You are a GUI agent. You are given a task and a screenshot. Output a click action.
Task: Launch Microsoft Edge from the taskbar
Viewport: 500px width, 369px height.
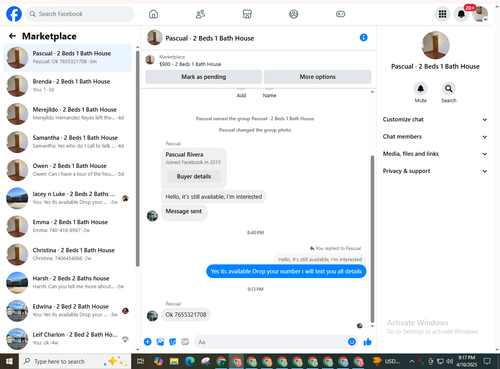click(190, 361)
